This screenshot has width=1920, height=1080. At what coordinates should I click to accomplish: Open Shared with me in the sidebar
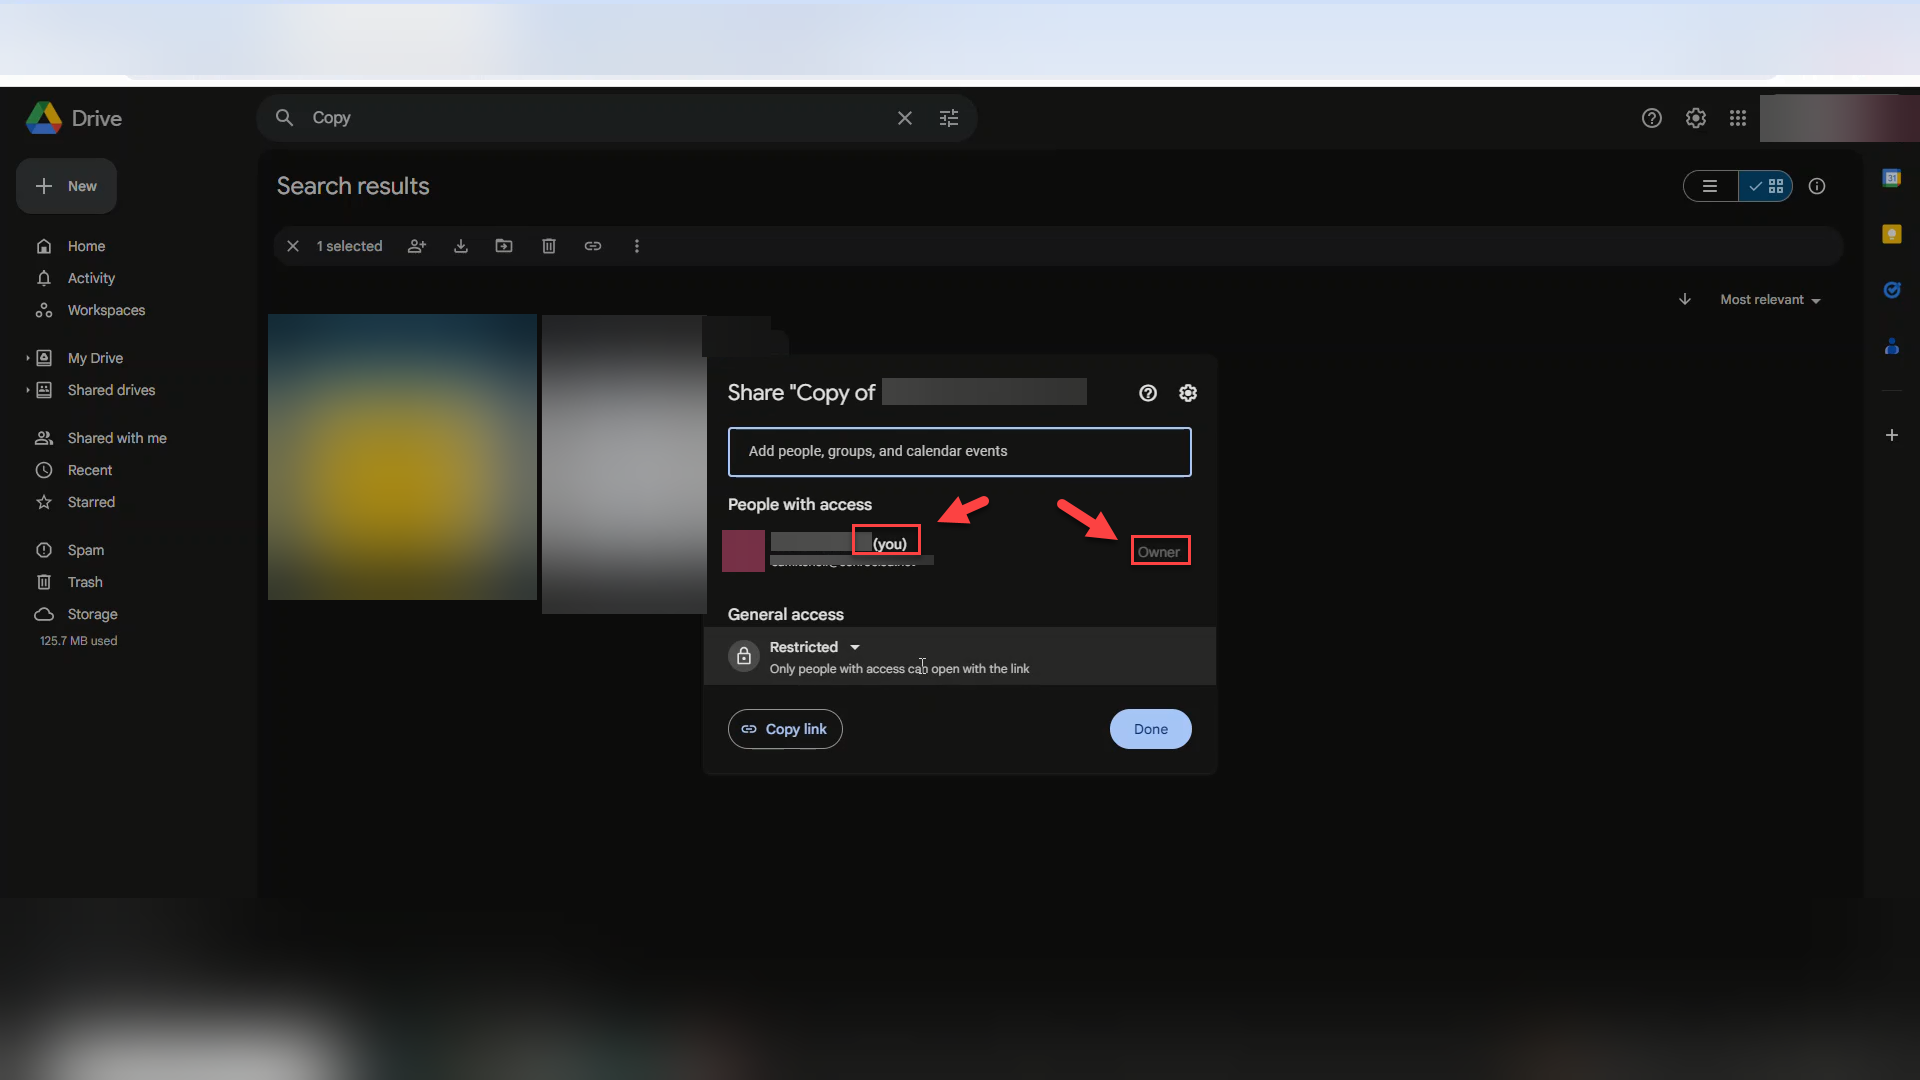click(116, 438)
